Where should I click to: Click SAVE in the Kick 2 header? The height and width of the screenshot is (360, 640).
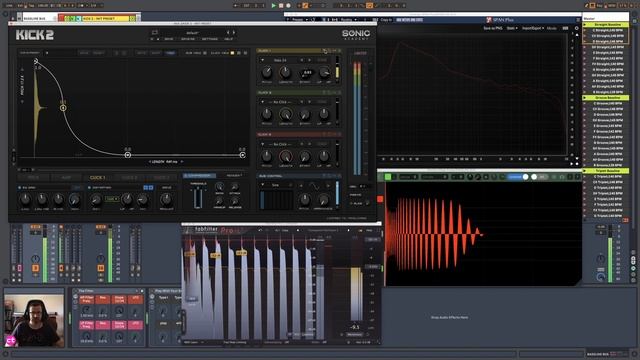pyautogui.click(x=169, y=39)
